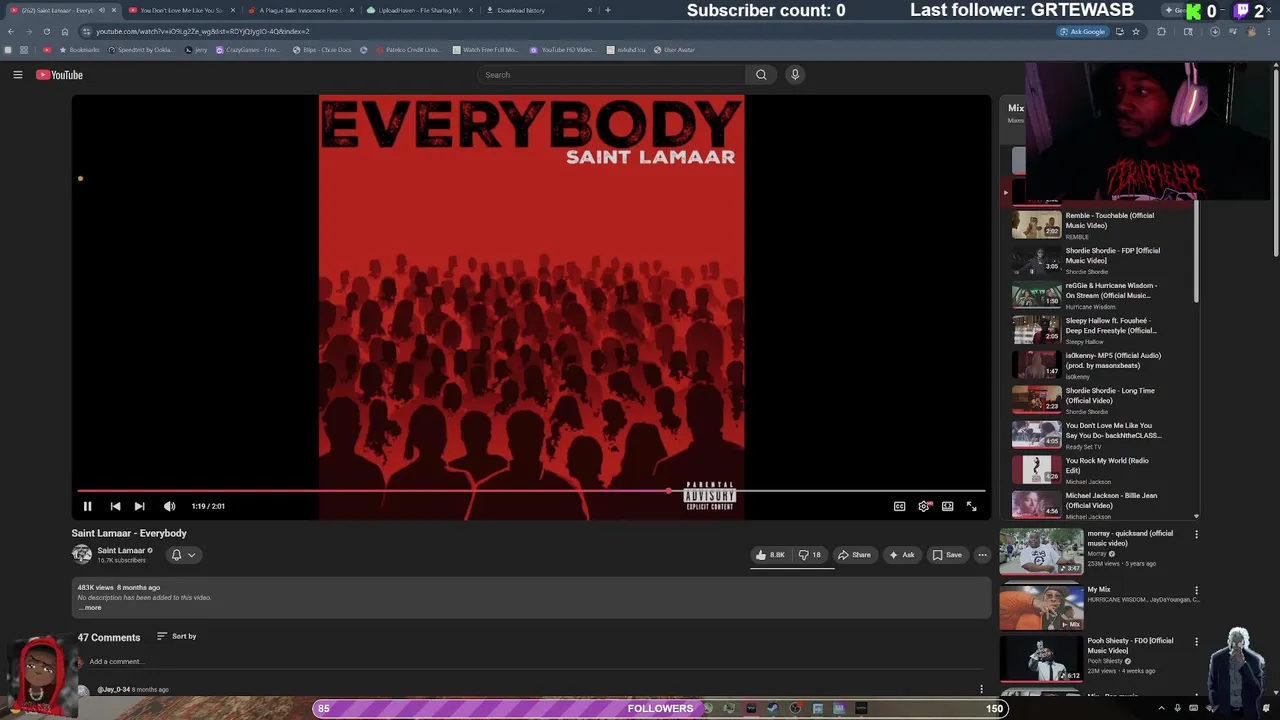Focus the YouTube search box

[x=610, y=75]
